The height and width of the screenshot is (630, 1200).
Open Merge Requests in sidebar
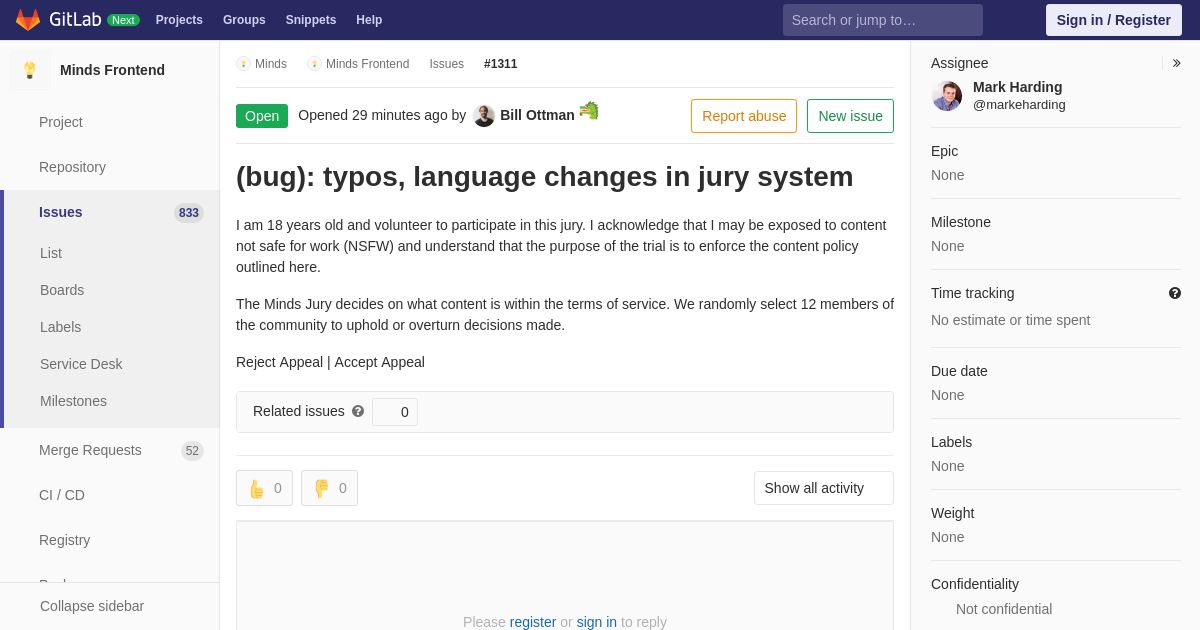[x=90, y=450]
